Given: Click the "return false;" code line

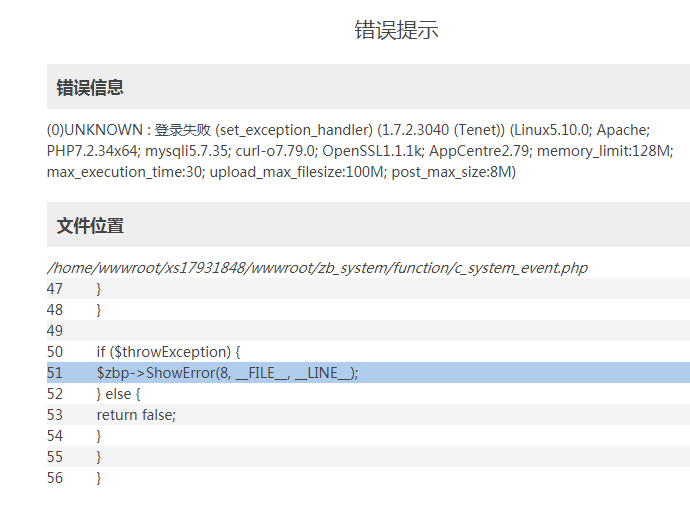Looking at the screenshot, I should click(x=136, y=415).
